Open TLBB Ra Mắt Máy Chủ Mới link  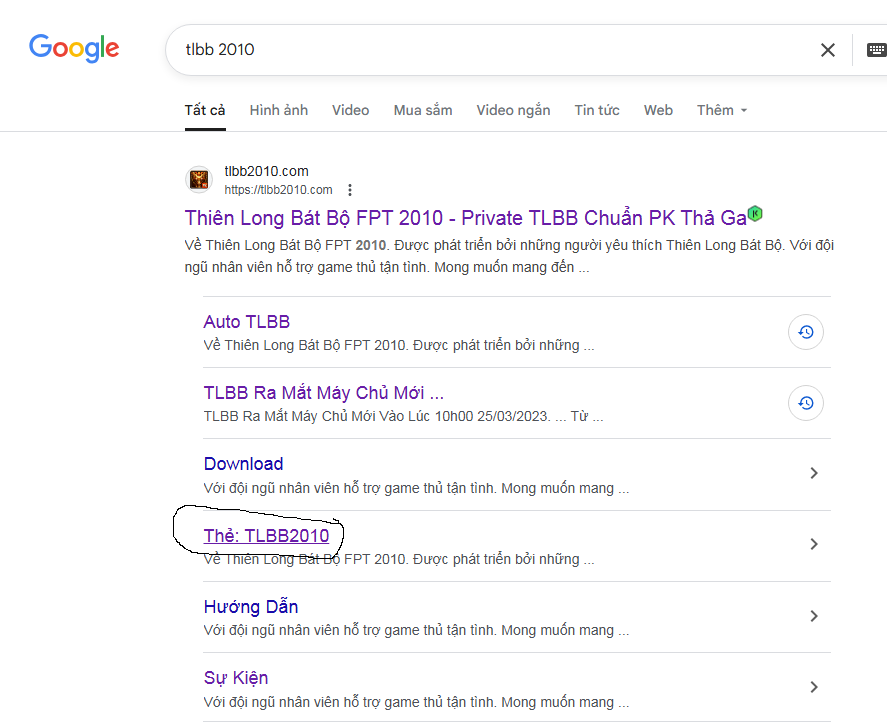click(324, 393)
